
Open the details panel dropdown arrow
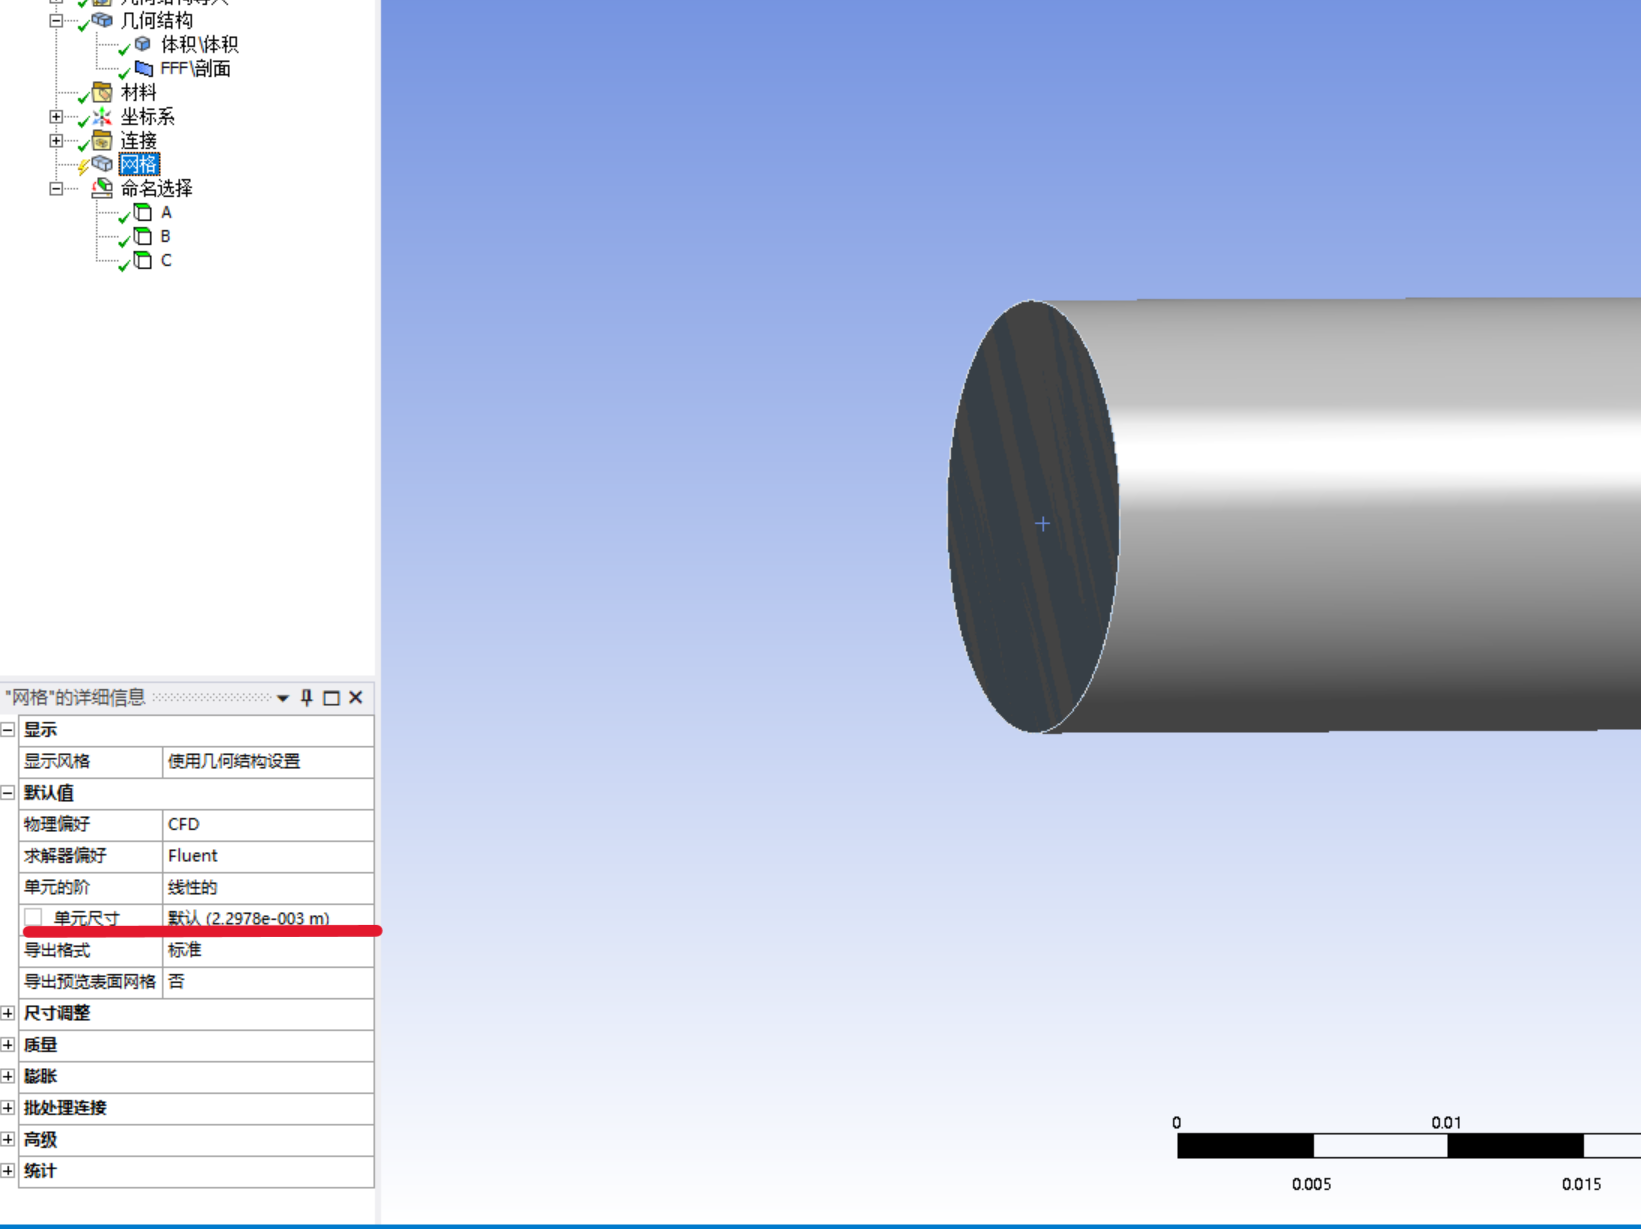pyautogui.click(x=283, y=698)
